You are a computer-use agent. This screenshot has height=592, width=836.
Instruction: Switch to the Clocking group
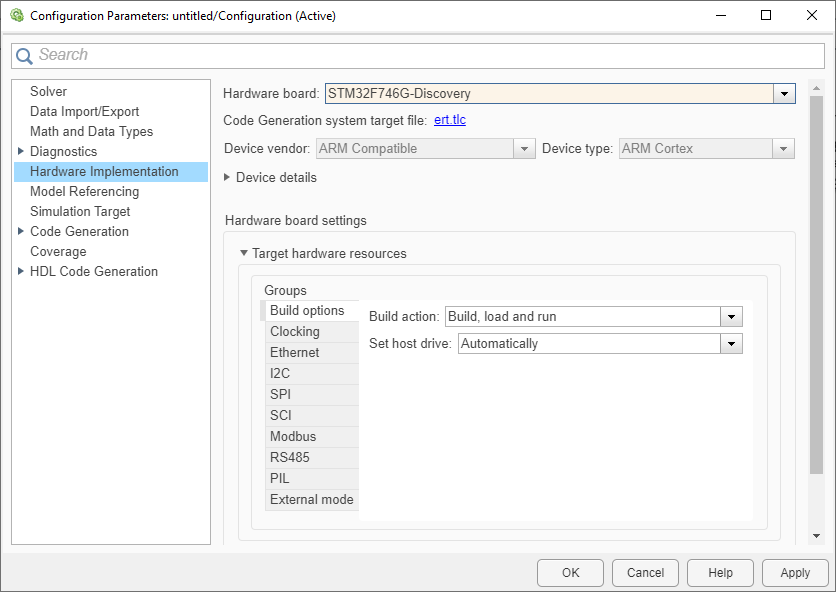pos(295,331)
